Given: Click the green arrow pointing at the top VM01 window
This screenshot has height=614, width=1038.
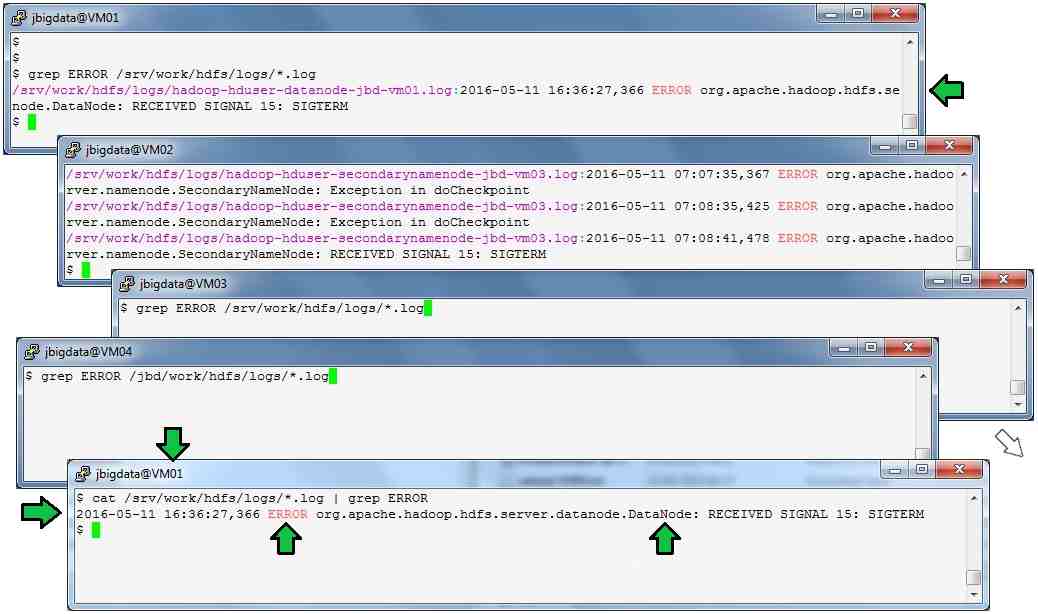Looking at the screenshot, I should pos(946,91).
